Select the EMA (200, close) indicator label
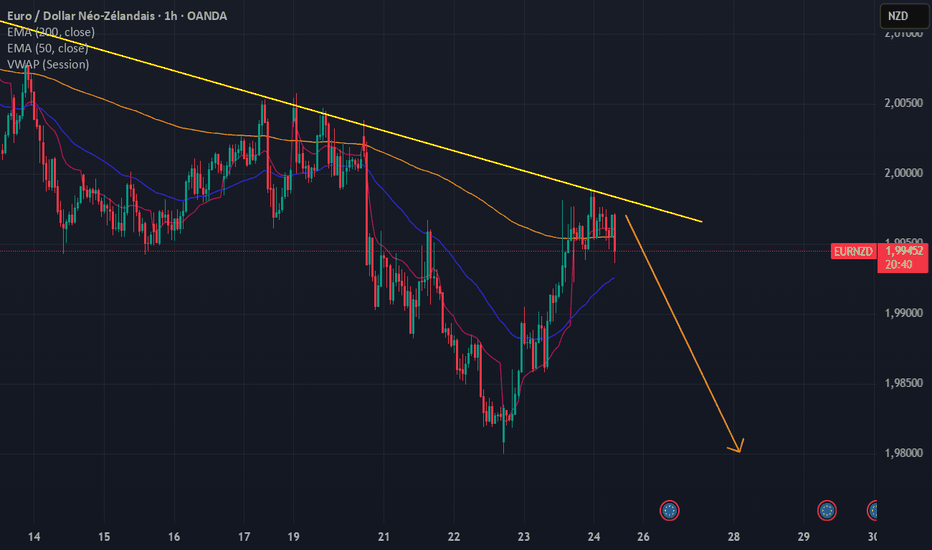 click(x=51, y=32)
